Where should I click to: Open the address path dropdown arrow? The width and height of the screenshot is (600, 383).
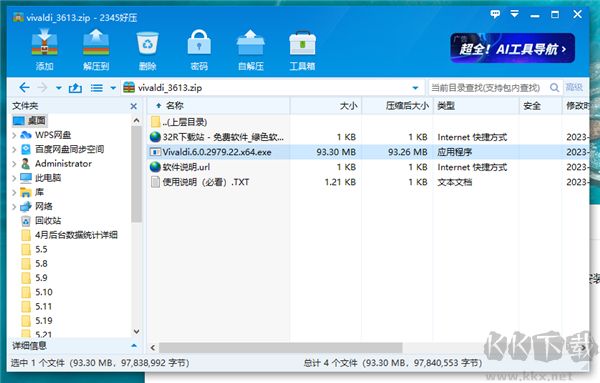pos(415,88)
